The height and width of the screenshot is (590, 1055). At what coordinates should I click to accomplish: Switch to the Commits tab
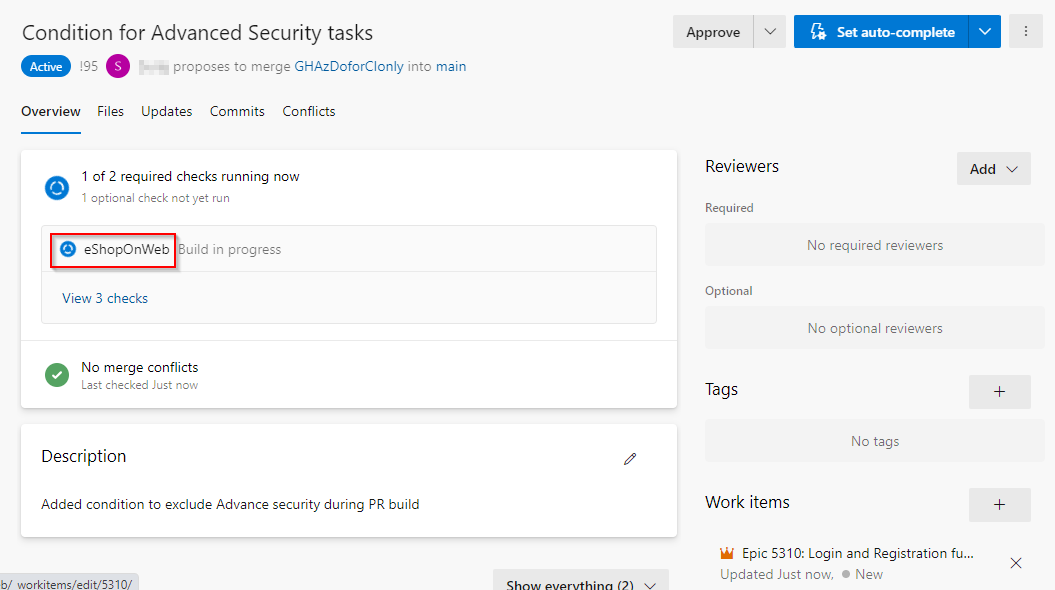[237, 111]
